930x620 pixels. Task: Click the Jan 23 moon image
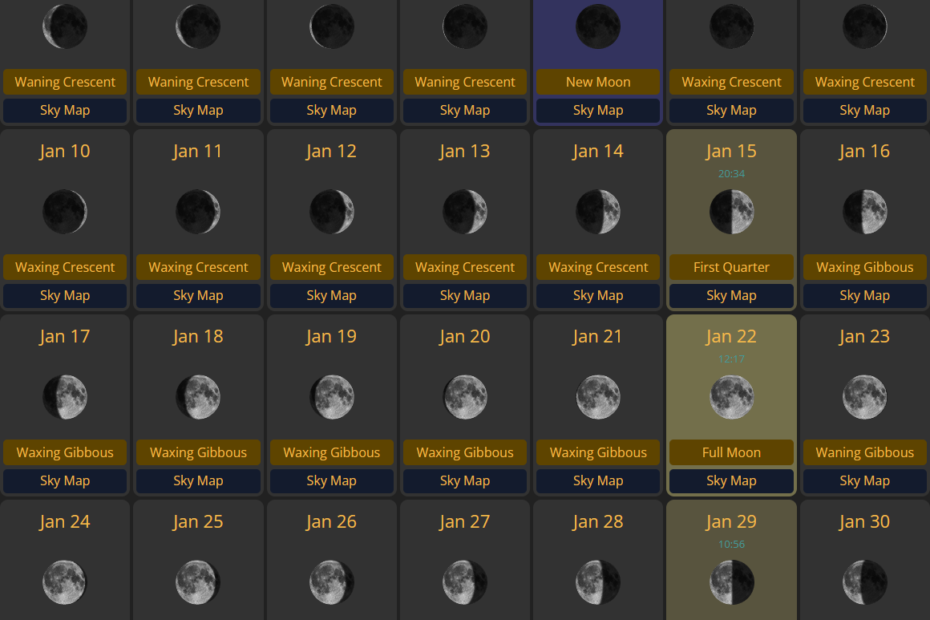pyautogui.click(x=865, y=397)
